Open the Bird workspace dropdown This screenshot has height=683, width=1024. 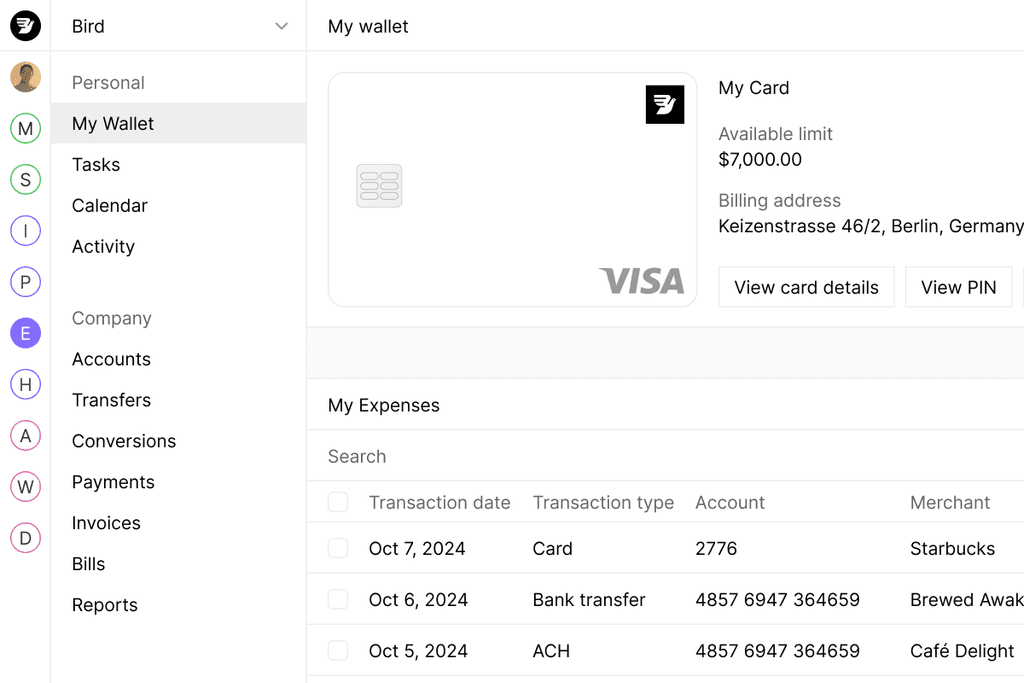click(x=178, y=26)
